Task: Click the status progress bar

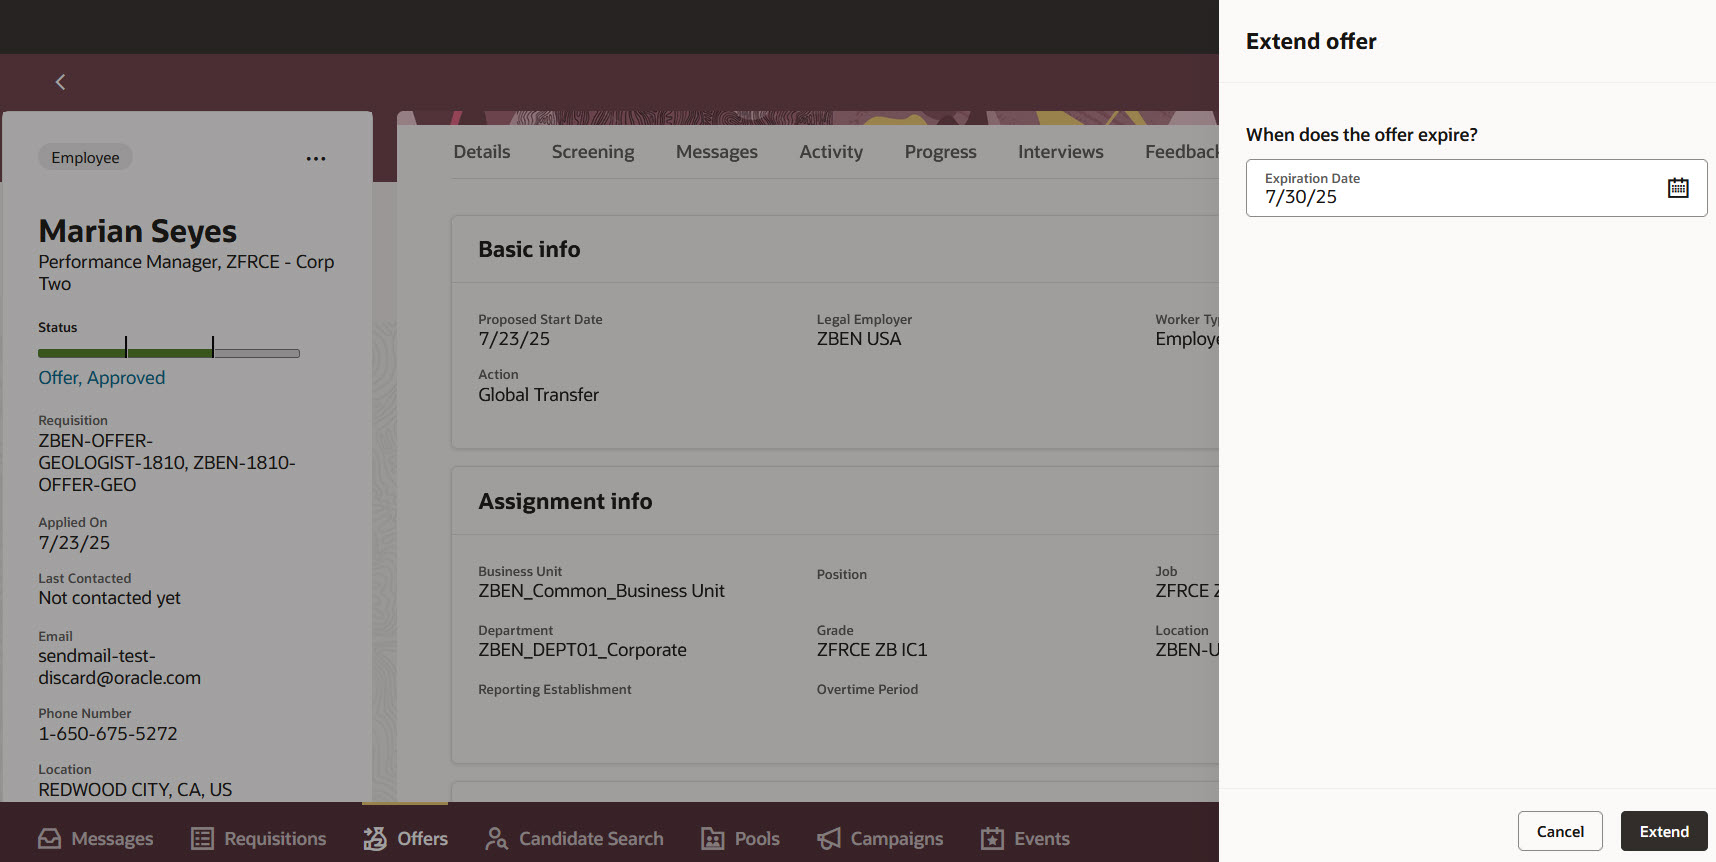Action: point(169,352)
